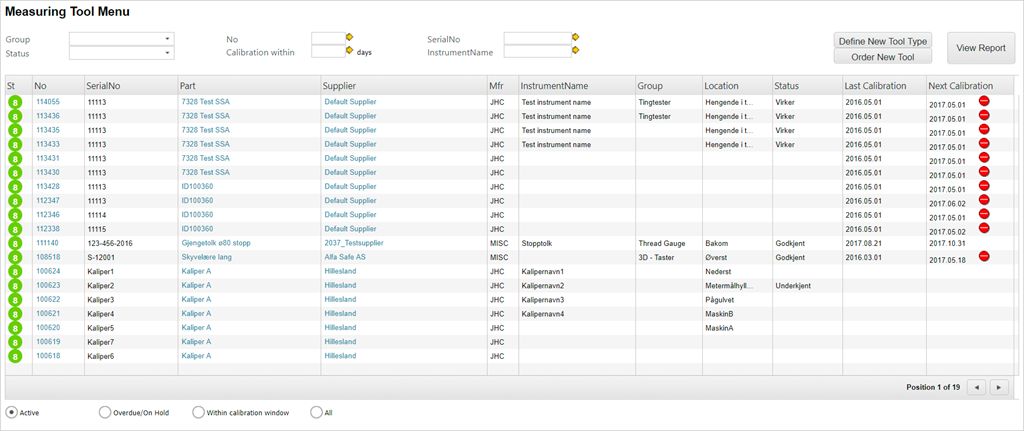Image resolution: width=1024 pixels, height=431 pixels.
Task: Click green status icon for tool 114055
Action: [x=16, y=102]
